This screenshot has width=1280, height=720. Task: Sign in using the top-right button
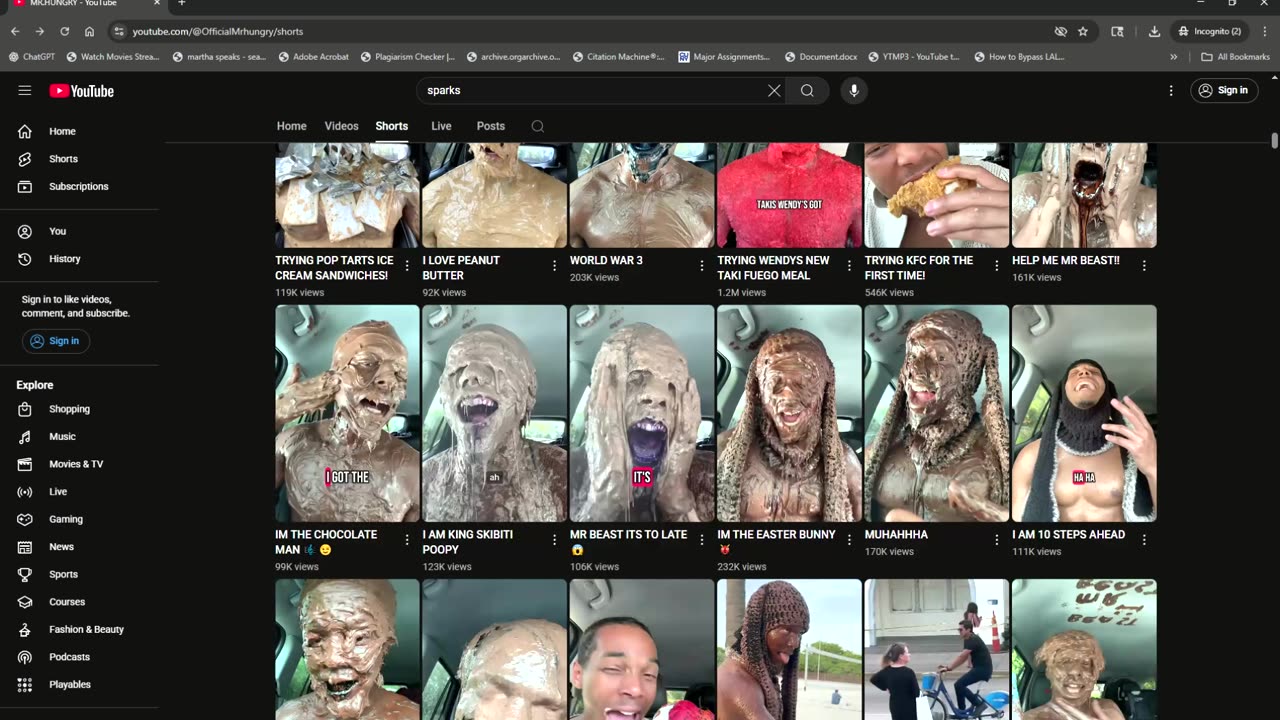click(1224, 91)
